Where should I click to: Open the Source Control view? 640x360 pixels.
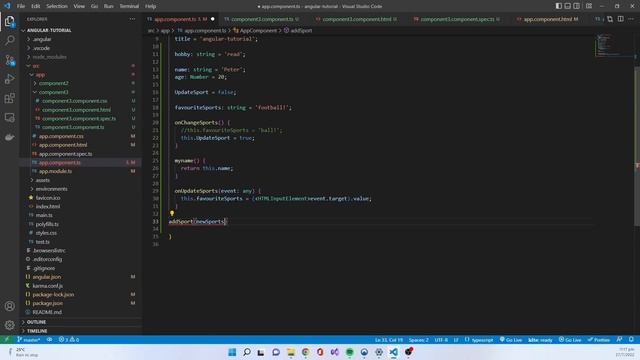point(9,60)
